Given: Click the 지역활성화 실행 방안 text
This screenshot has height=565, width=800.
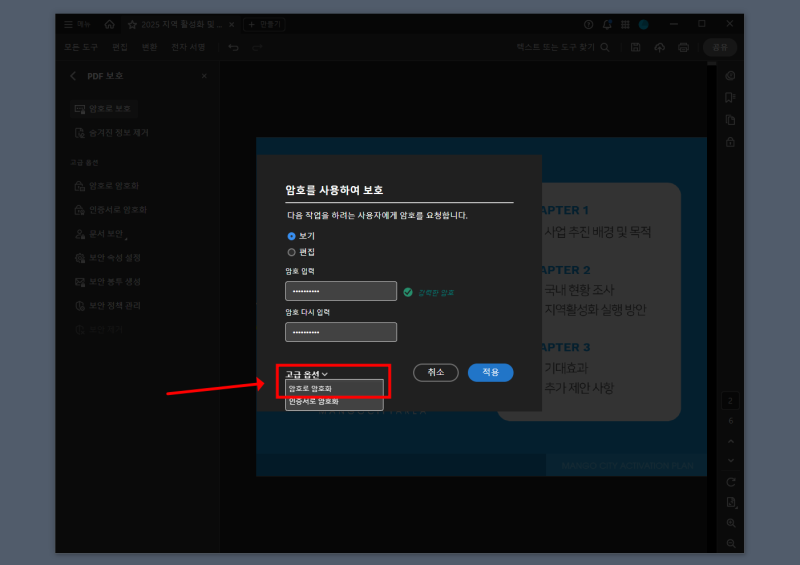Looking at the screenshot, I should (x=595, y=310).
